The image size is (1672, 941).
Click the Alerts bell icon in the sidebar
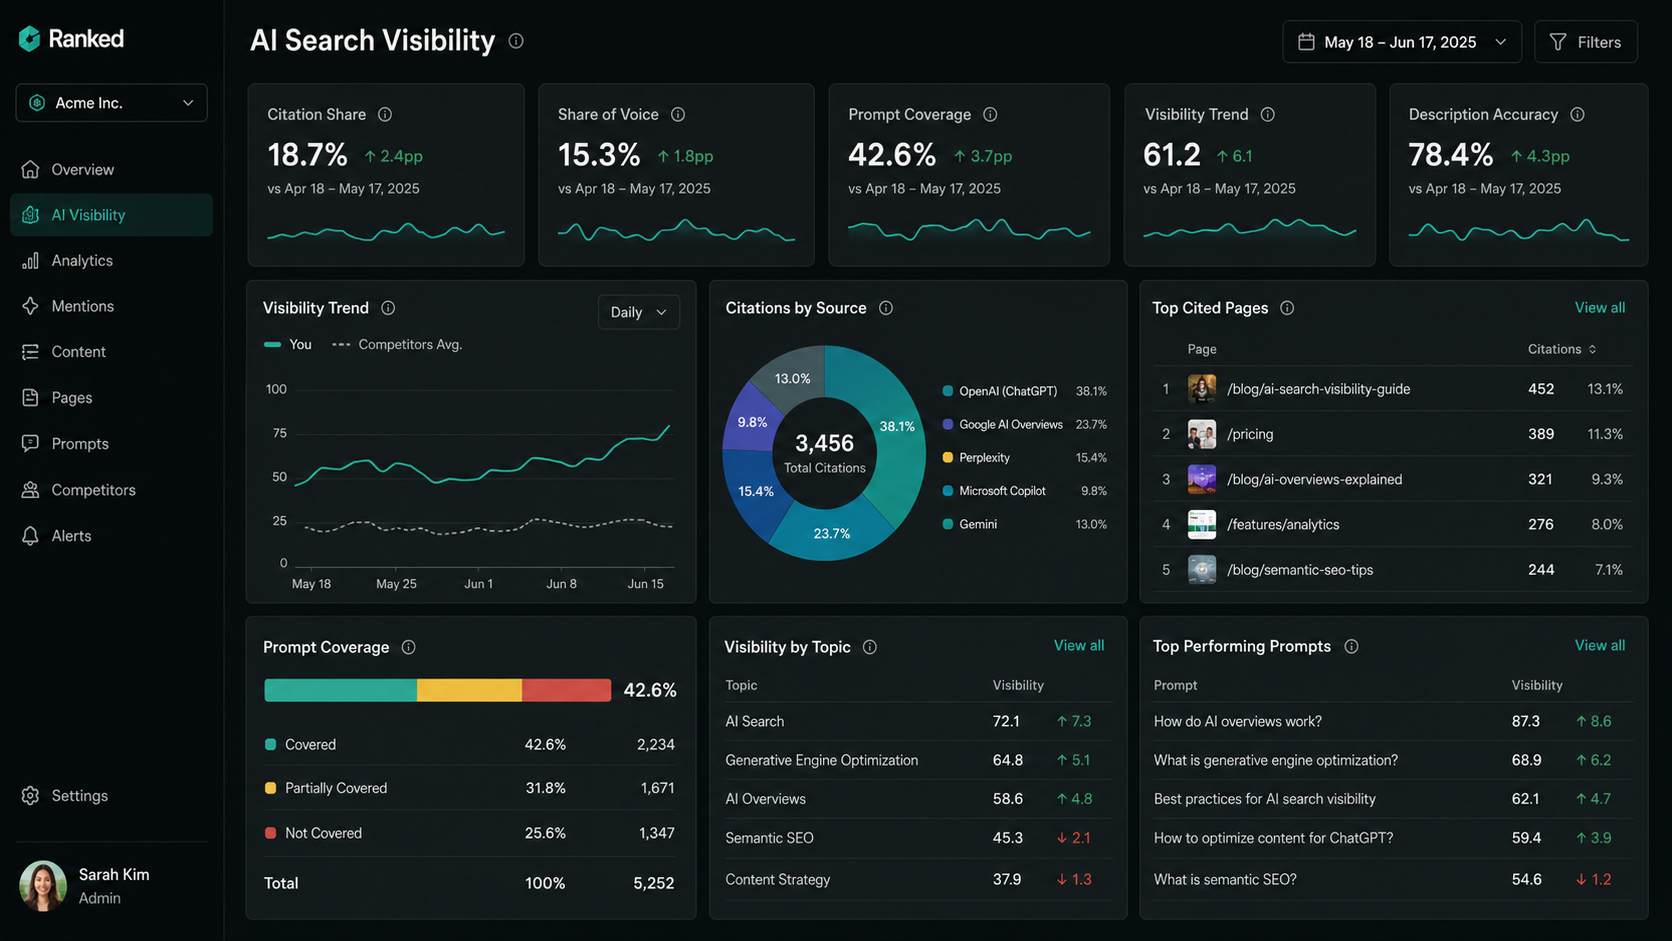[x=31, y=536]
